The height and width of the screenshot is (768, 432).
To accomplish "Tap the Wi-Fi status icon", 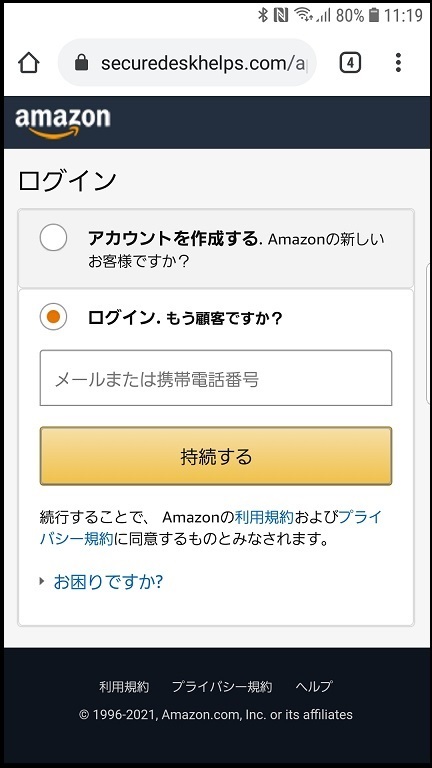I will 304,15.
